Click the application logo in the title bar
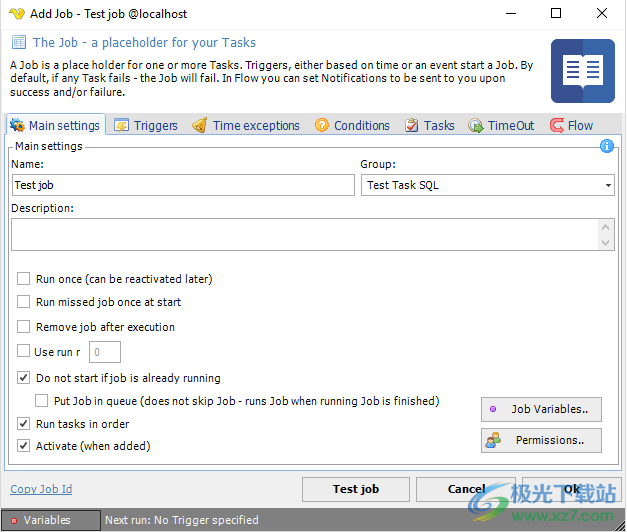The image size is (627, 532). click(x=17, y=14)
